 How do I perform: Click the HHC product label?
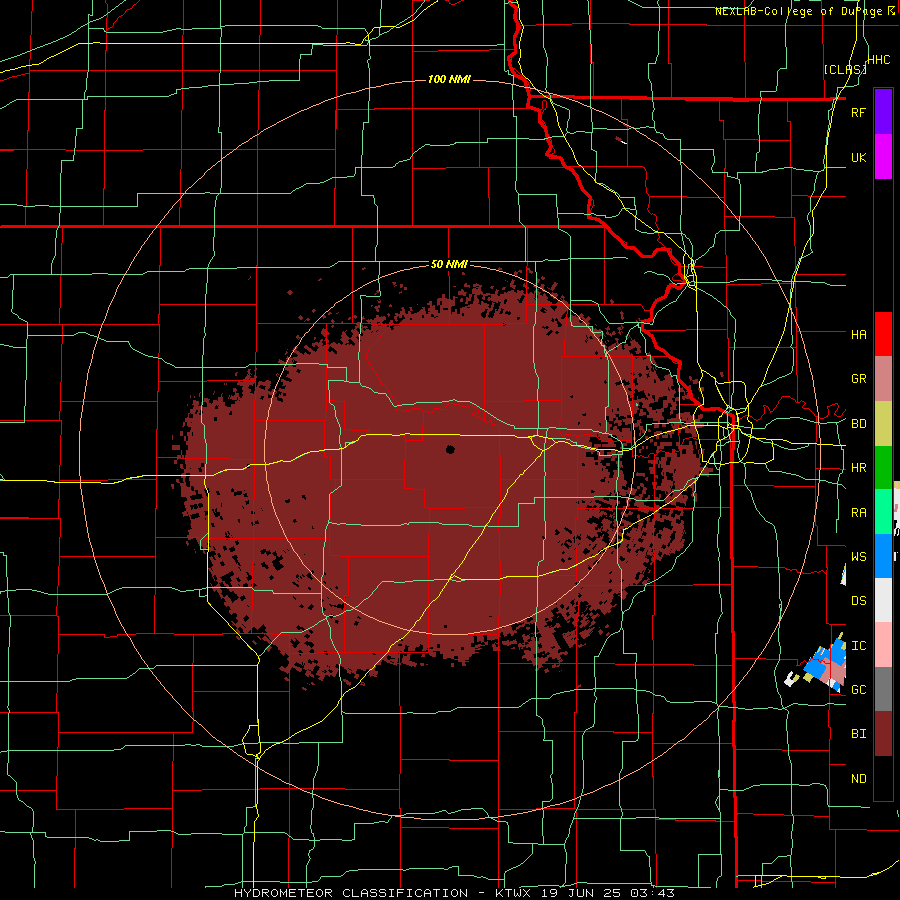coord(879,60)
